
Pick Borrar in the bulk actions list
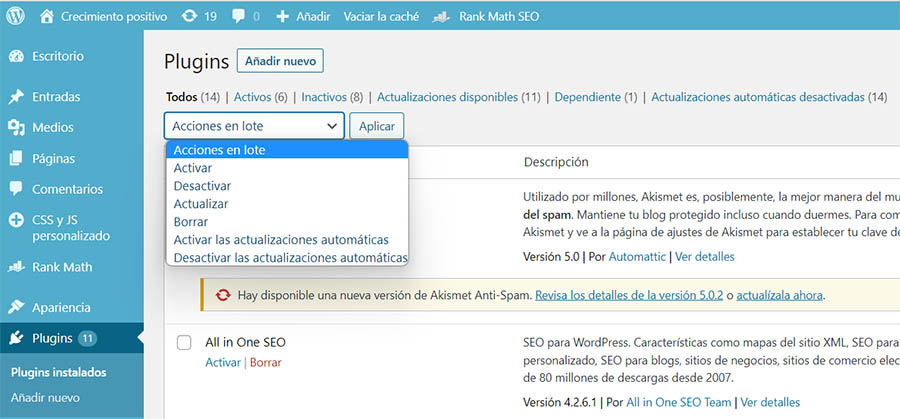(190, 222)
